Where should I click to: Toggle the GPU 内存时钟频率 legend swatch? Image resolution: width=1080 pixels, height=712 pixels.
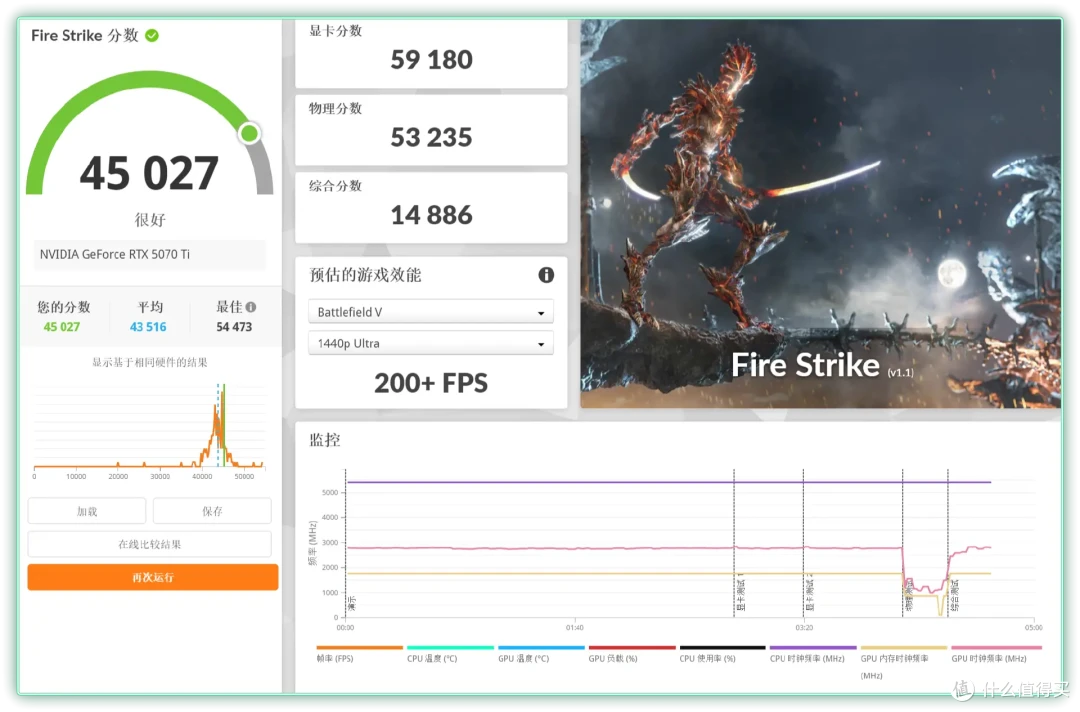click(904, 647)
